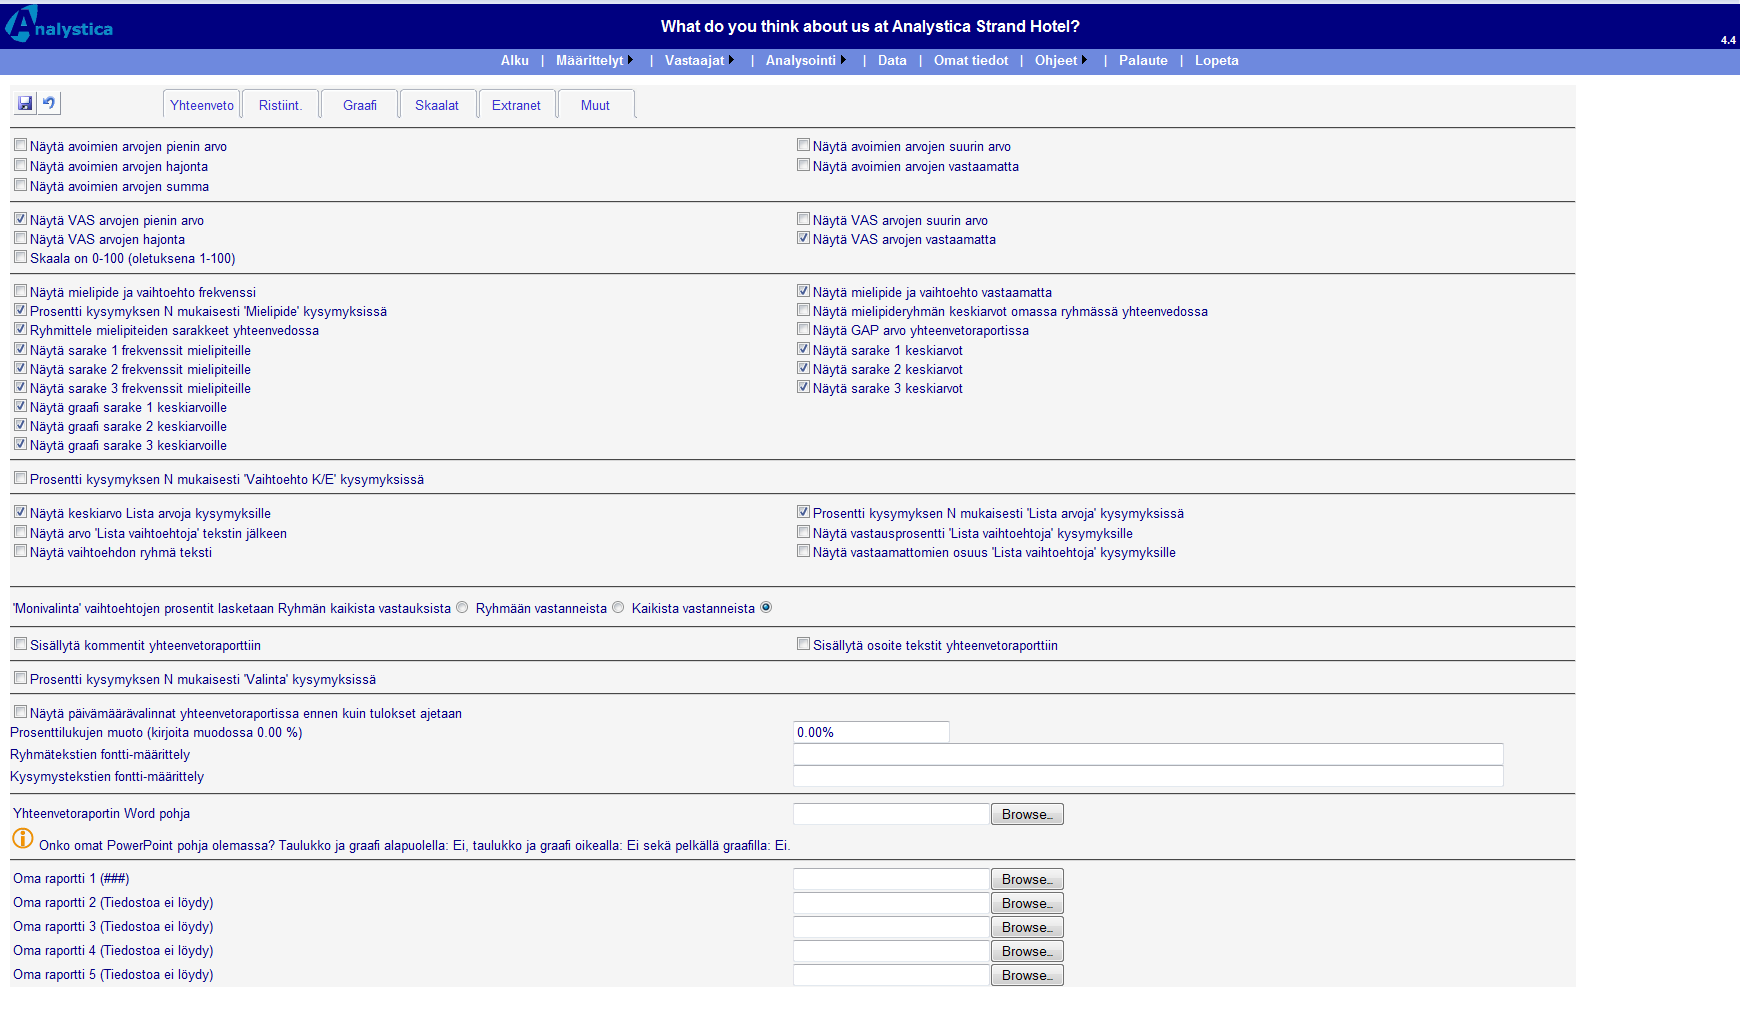
Task: Enable Näytä avoimien arvojen summa
Action: (20, 185)
